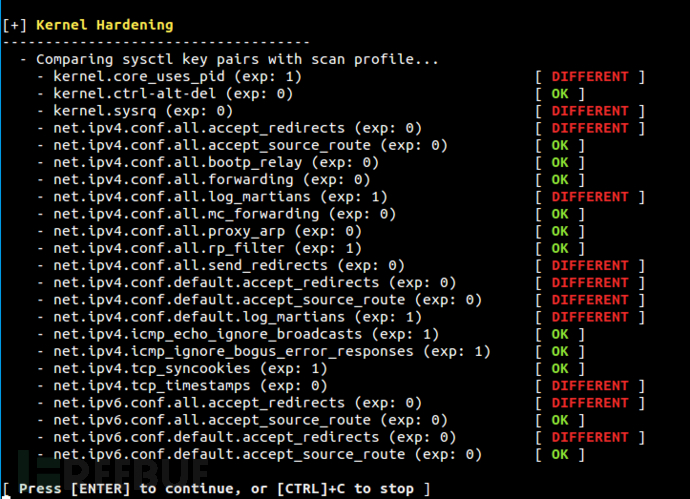Click OK status next to kernel.ctrl-alt-del
This screenshot has height=499, width=690.
click(x=559, y=94)
